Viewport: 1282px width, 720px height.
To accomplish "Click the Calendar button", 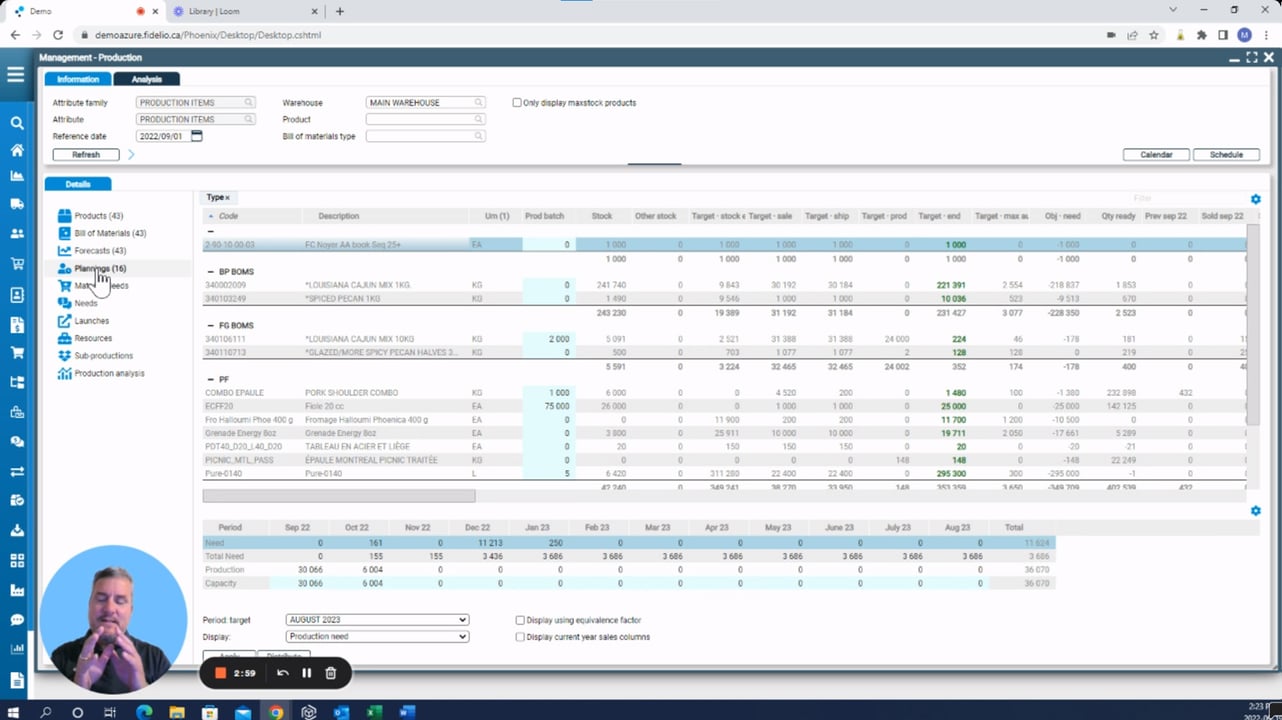I will (1156, 154).
